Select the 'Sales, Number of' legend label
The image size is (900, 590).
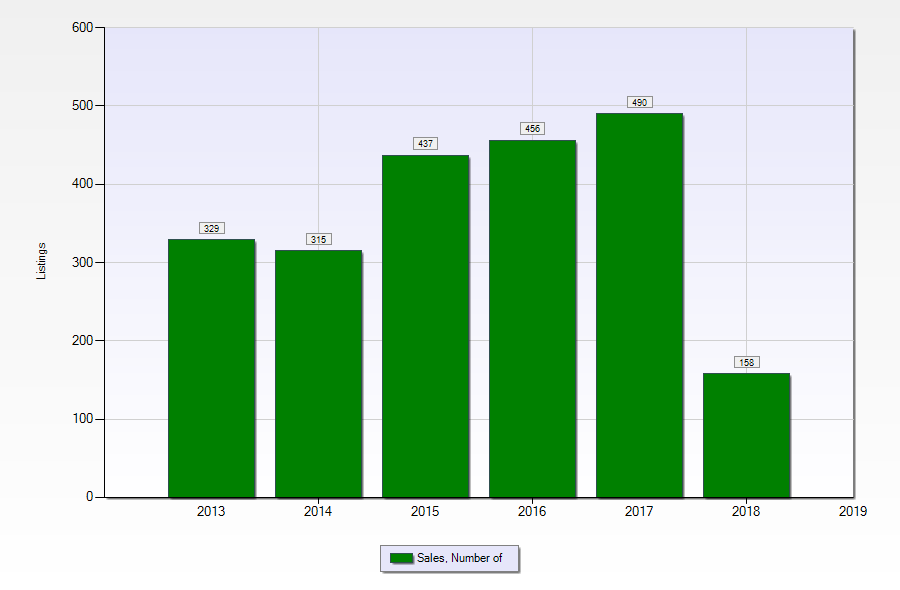[459, 558]
